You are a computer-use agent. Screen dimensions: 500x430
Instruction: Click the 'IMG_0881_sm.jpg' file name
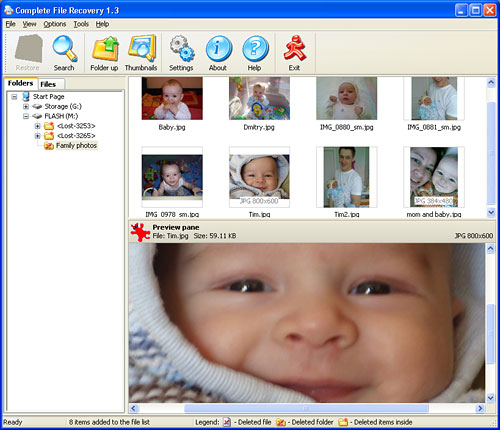tap(434, 127)
